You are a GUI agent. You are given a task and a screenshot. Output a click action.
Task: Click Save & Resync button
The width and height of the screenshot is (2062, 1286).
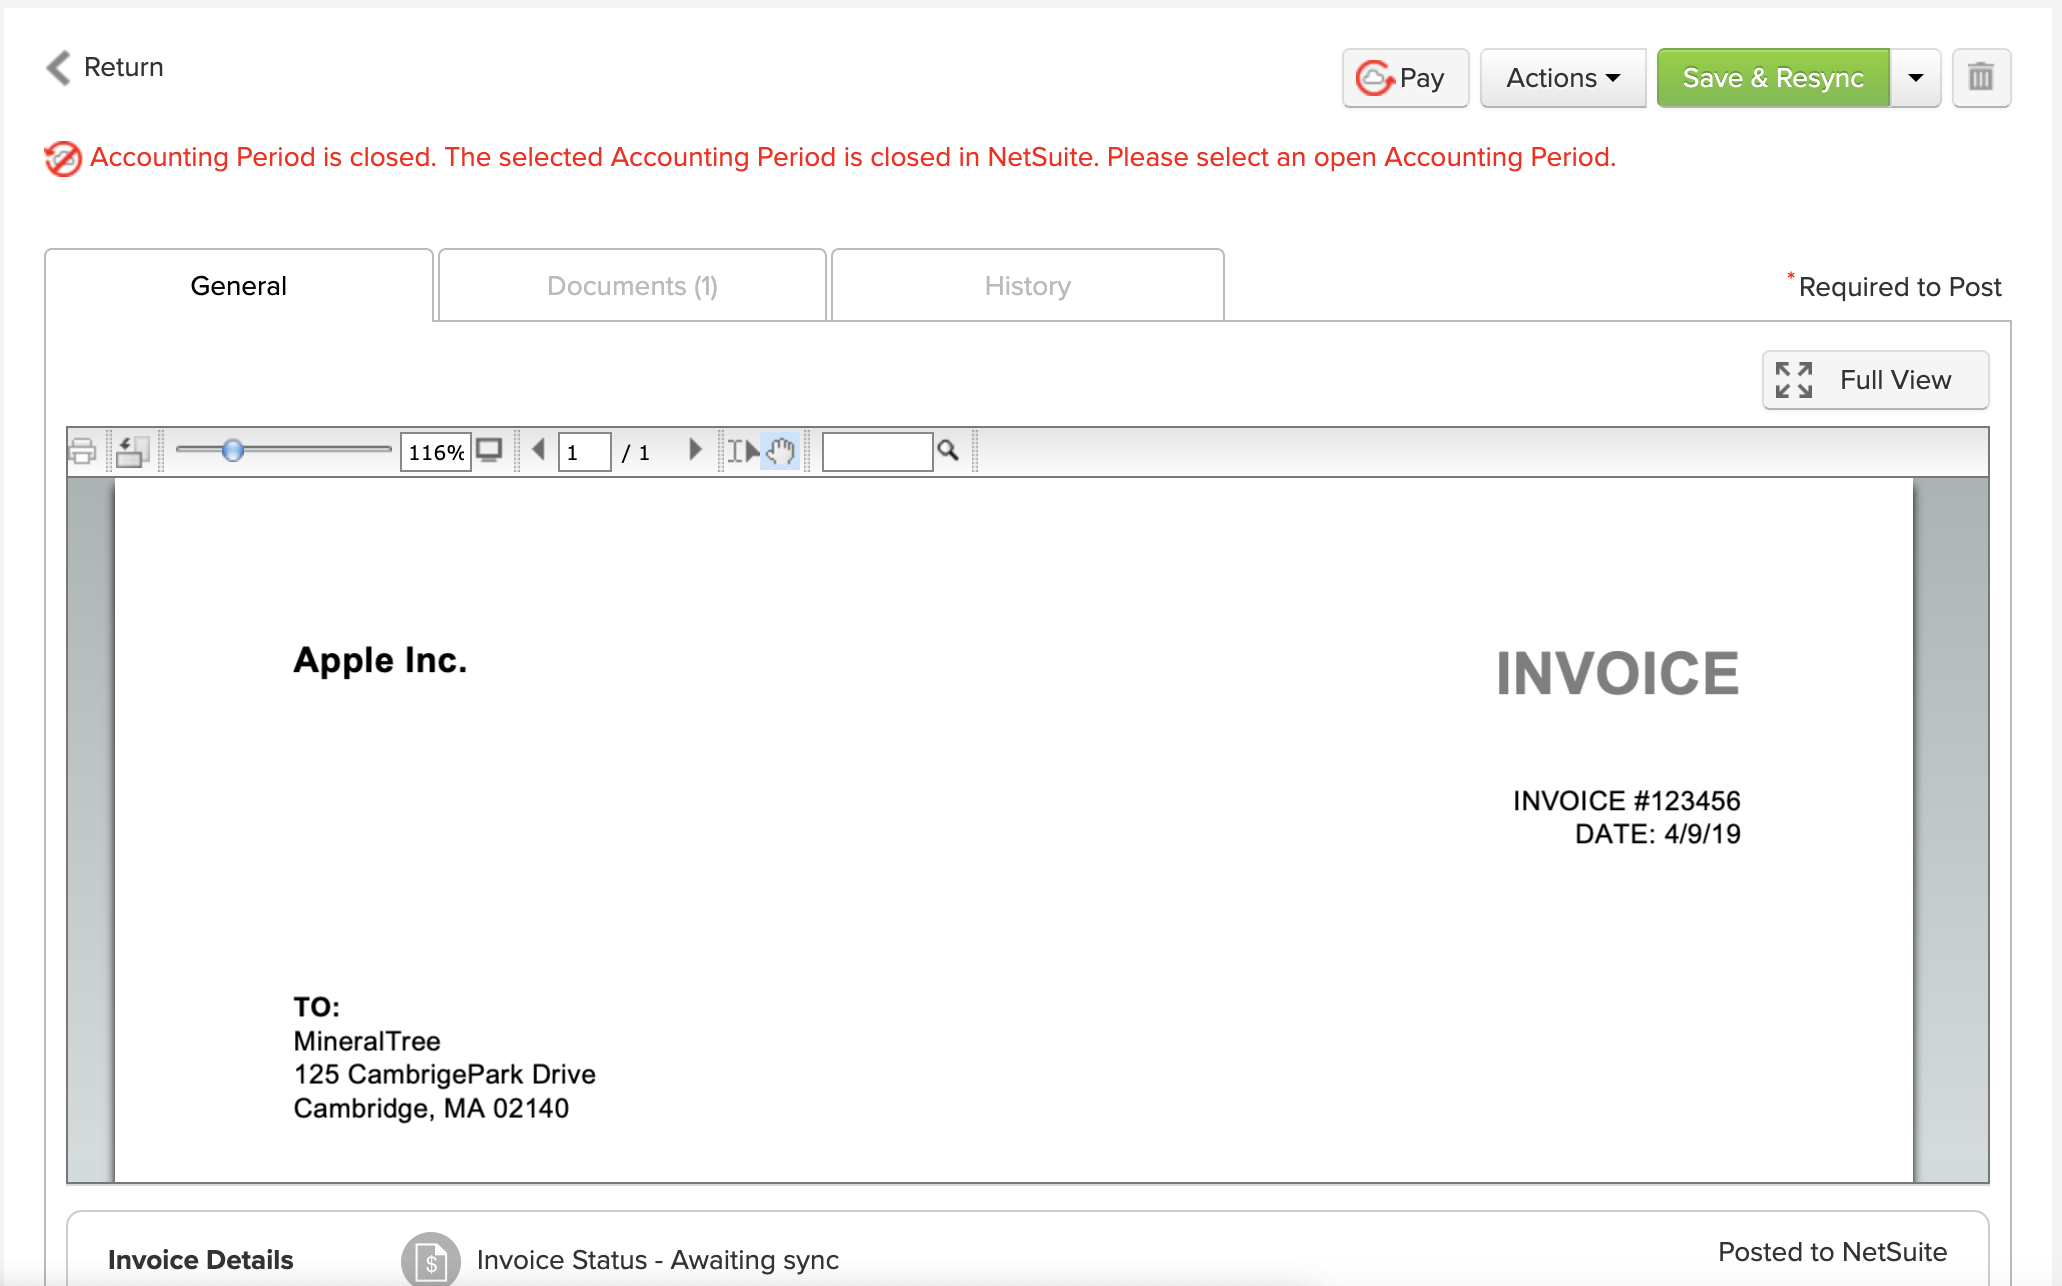coord(1773,78)
